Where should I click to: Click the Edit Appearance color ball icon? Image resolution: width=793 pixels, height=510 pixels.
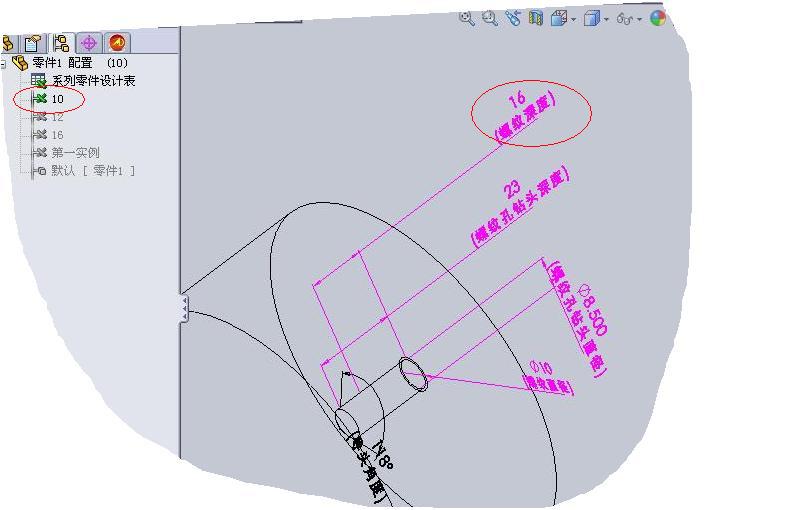pos(657,19)
